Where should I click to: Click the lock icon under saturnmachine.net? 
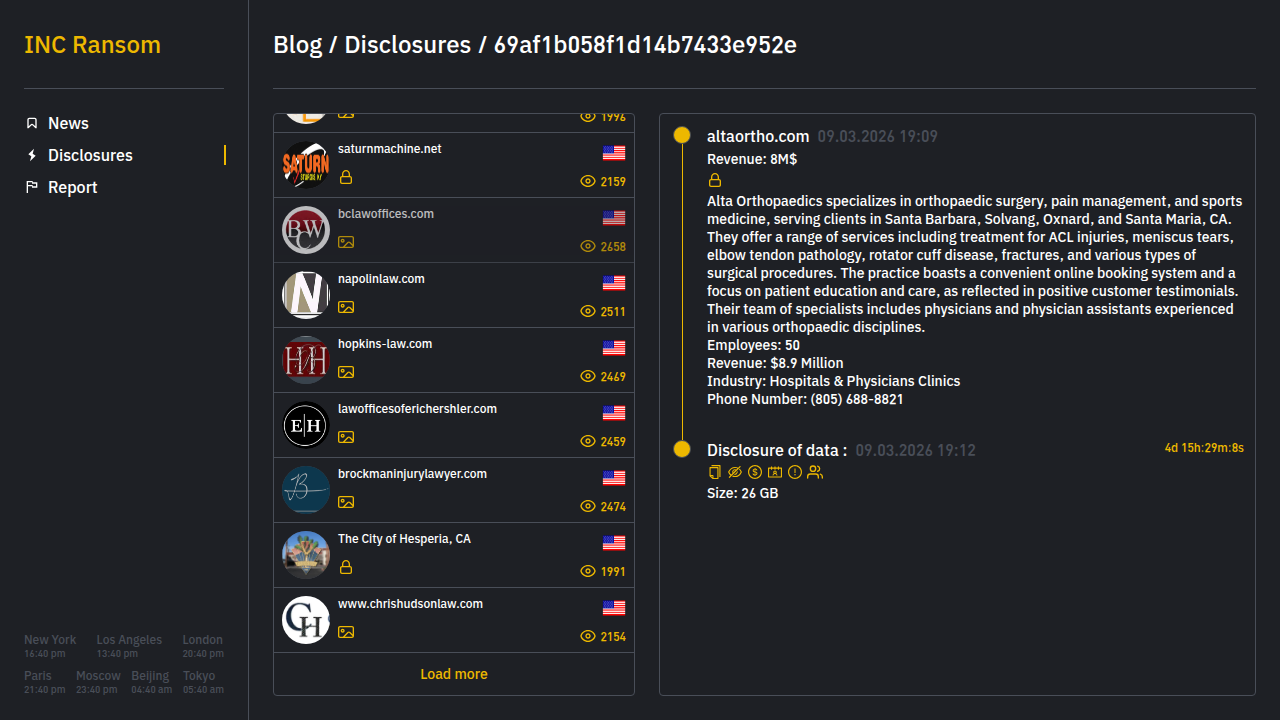point(346,177)
